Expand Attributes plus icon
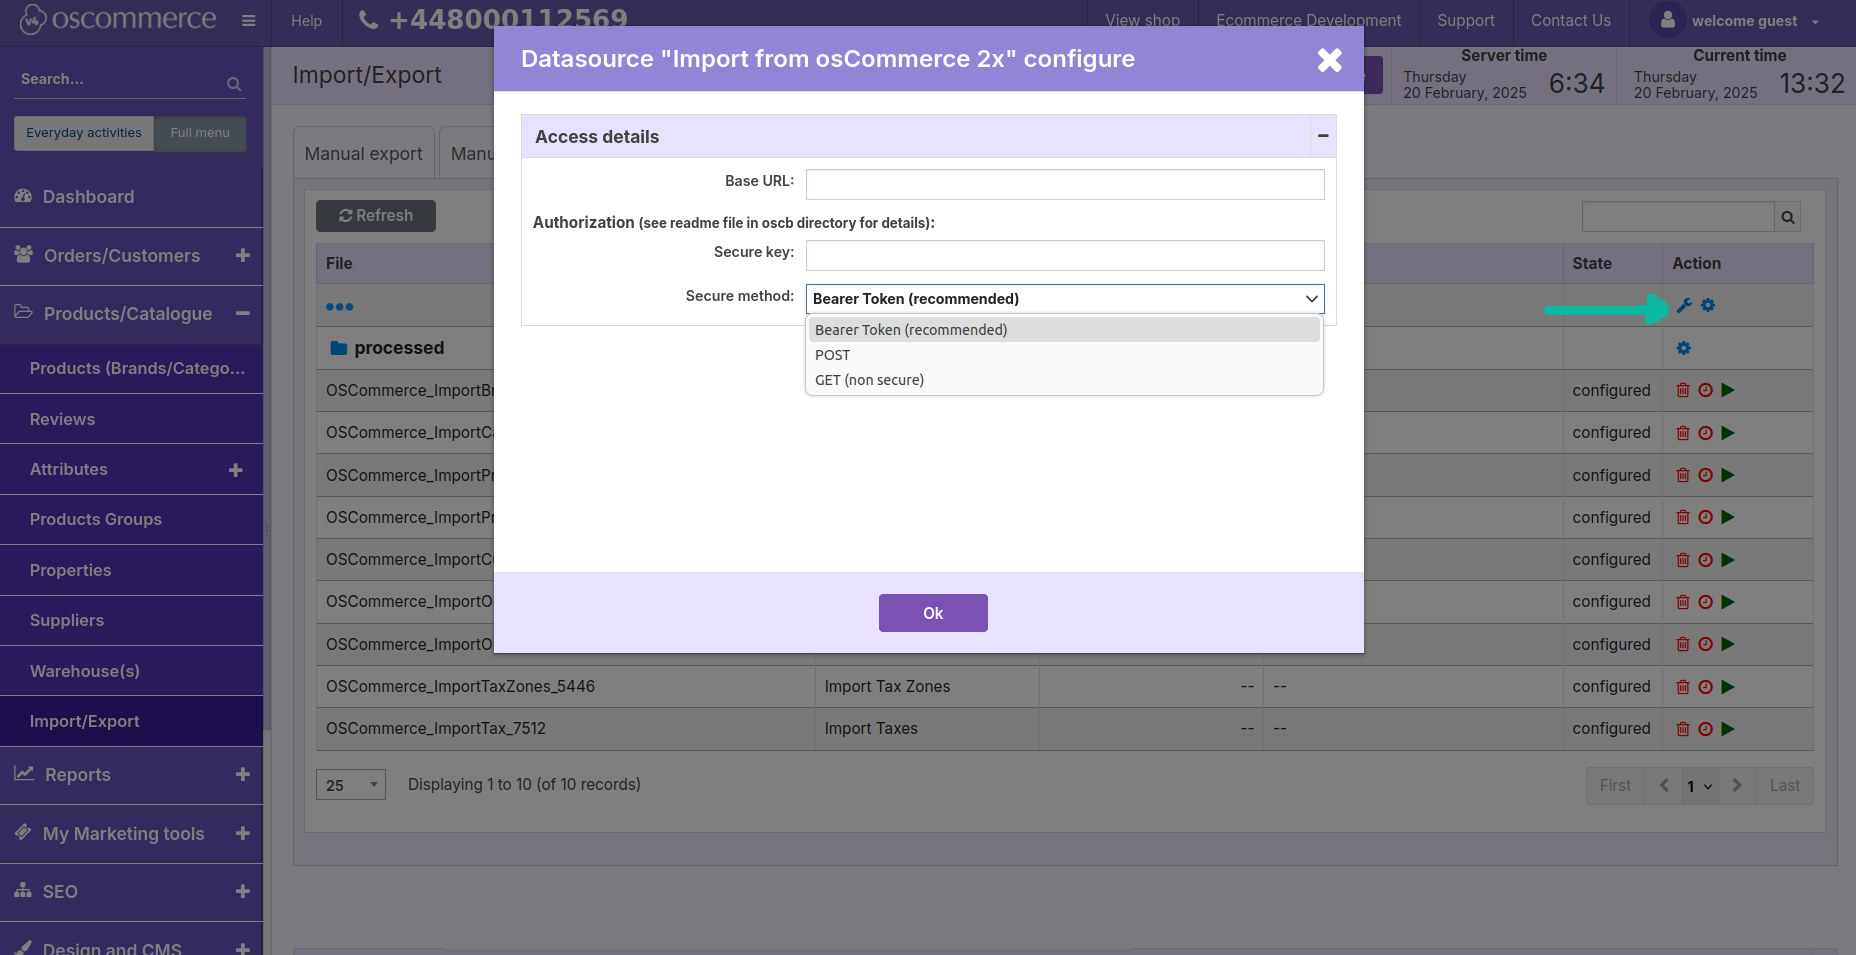This screenshot has width=1856, height=955. [x=236, y=470]
